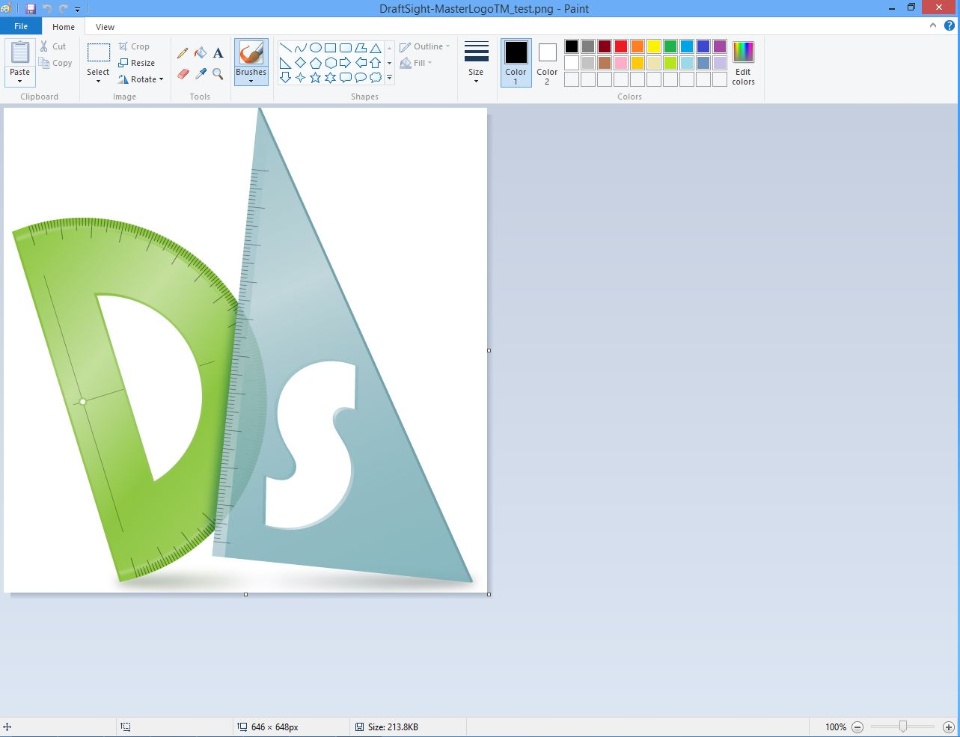This screenshot has width=960, height=737.
Task: Pick the red color swatch
Action: 621,47
